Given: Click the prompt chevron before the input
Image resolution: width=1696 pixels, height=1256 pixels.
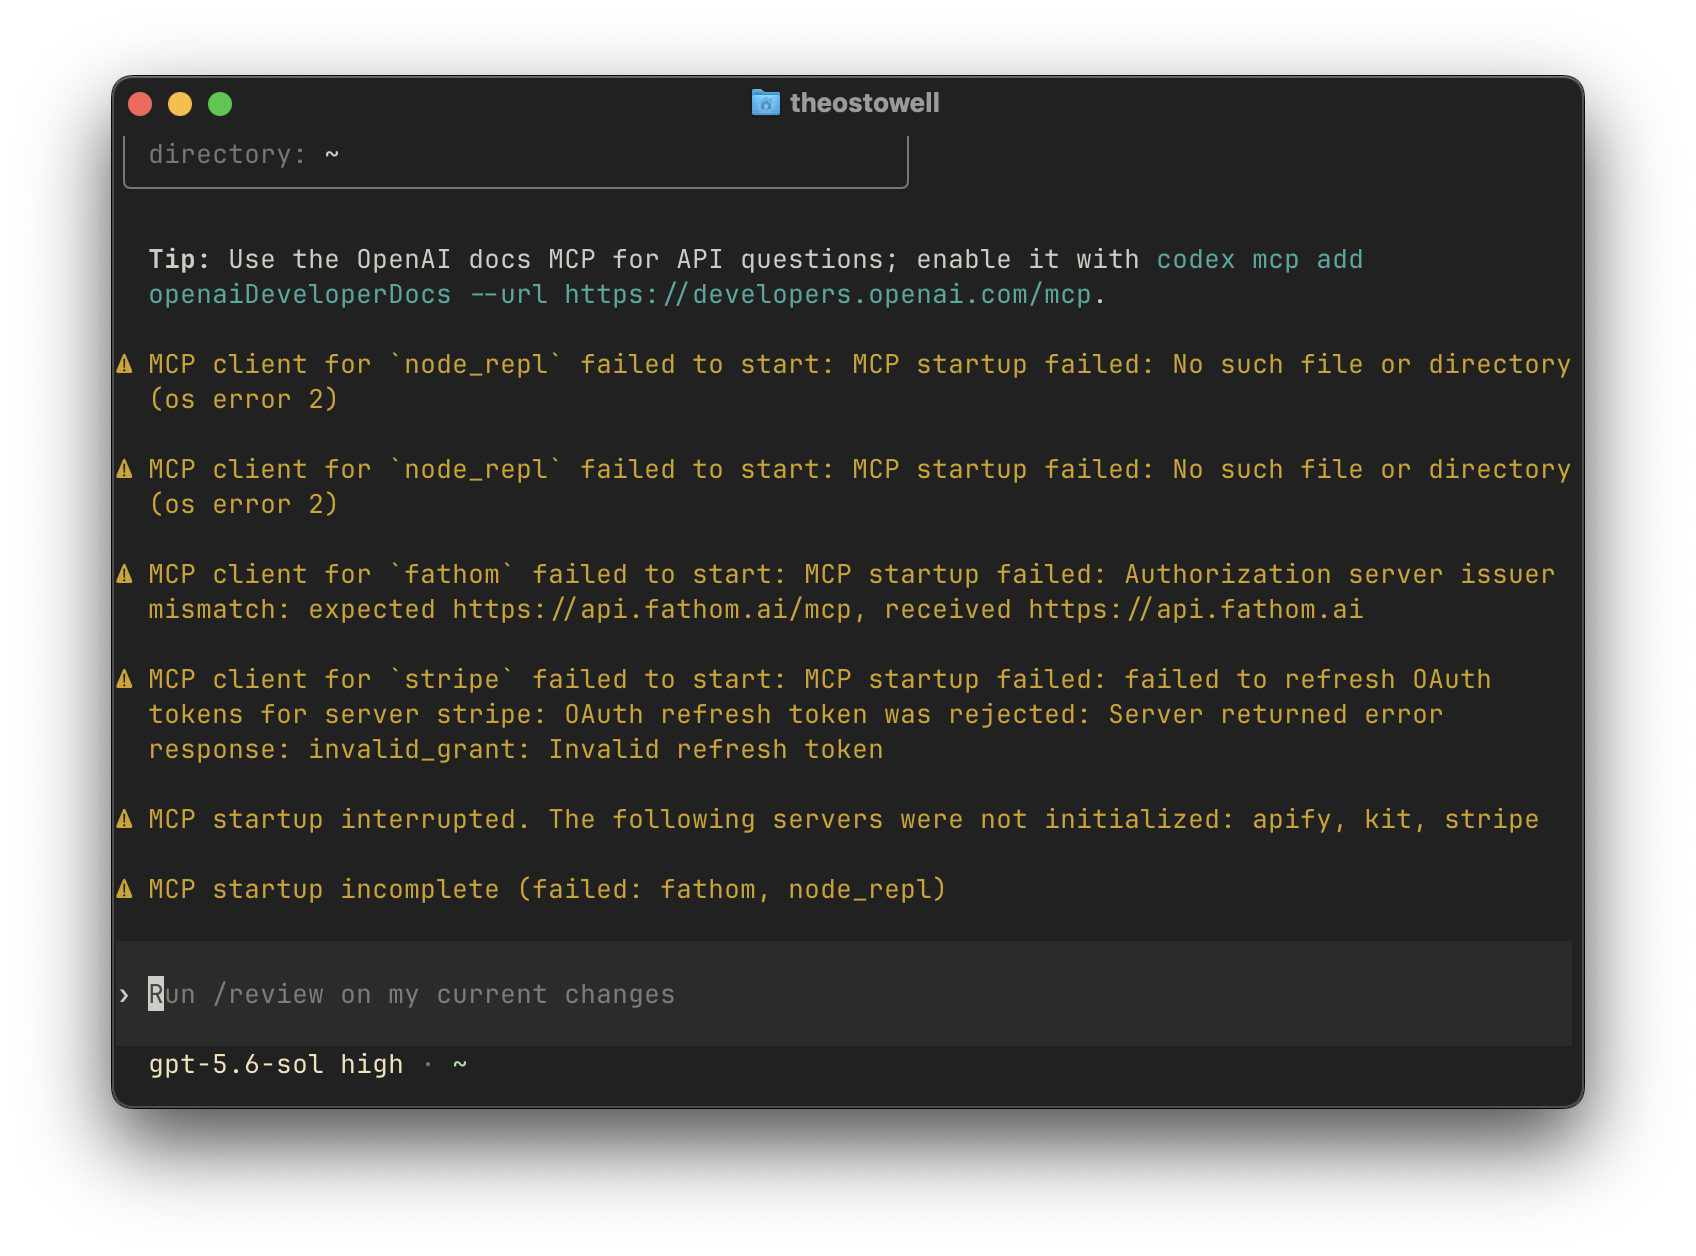Looking at the screenshot, I should [x=124, y=995].
